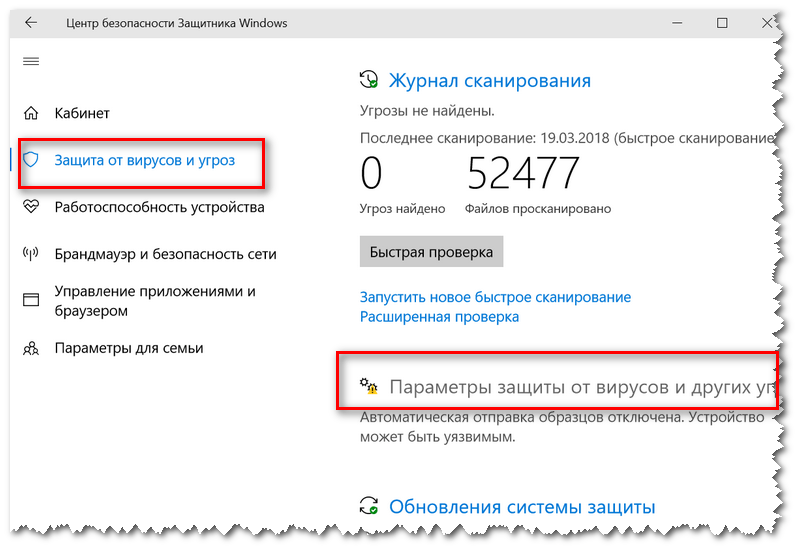Click the shield icon for virus protection

tap(31, 160)
